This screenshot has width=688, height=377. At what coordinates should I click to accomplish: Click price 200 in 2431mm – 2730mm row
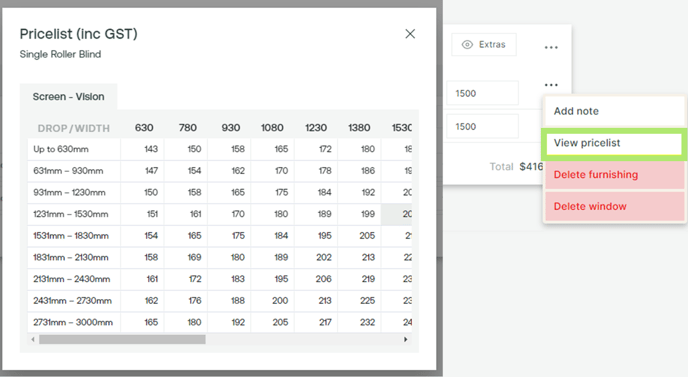pyautogui.click(x=280, y=301)
